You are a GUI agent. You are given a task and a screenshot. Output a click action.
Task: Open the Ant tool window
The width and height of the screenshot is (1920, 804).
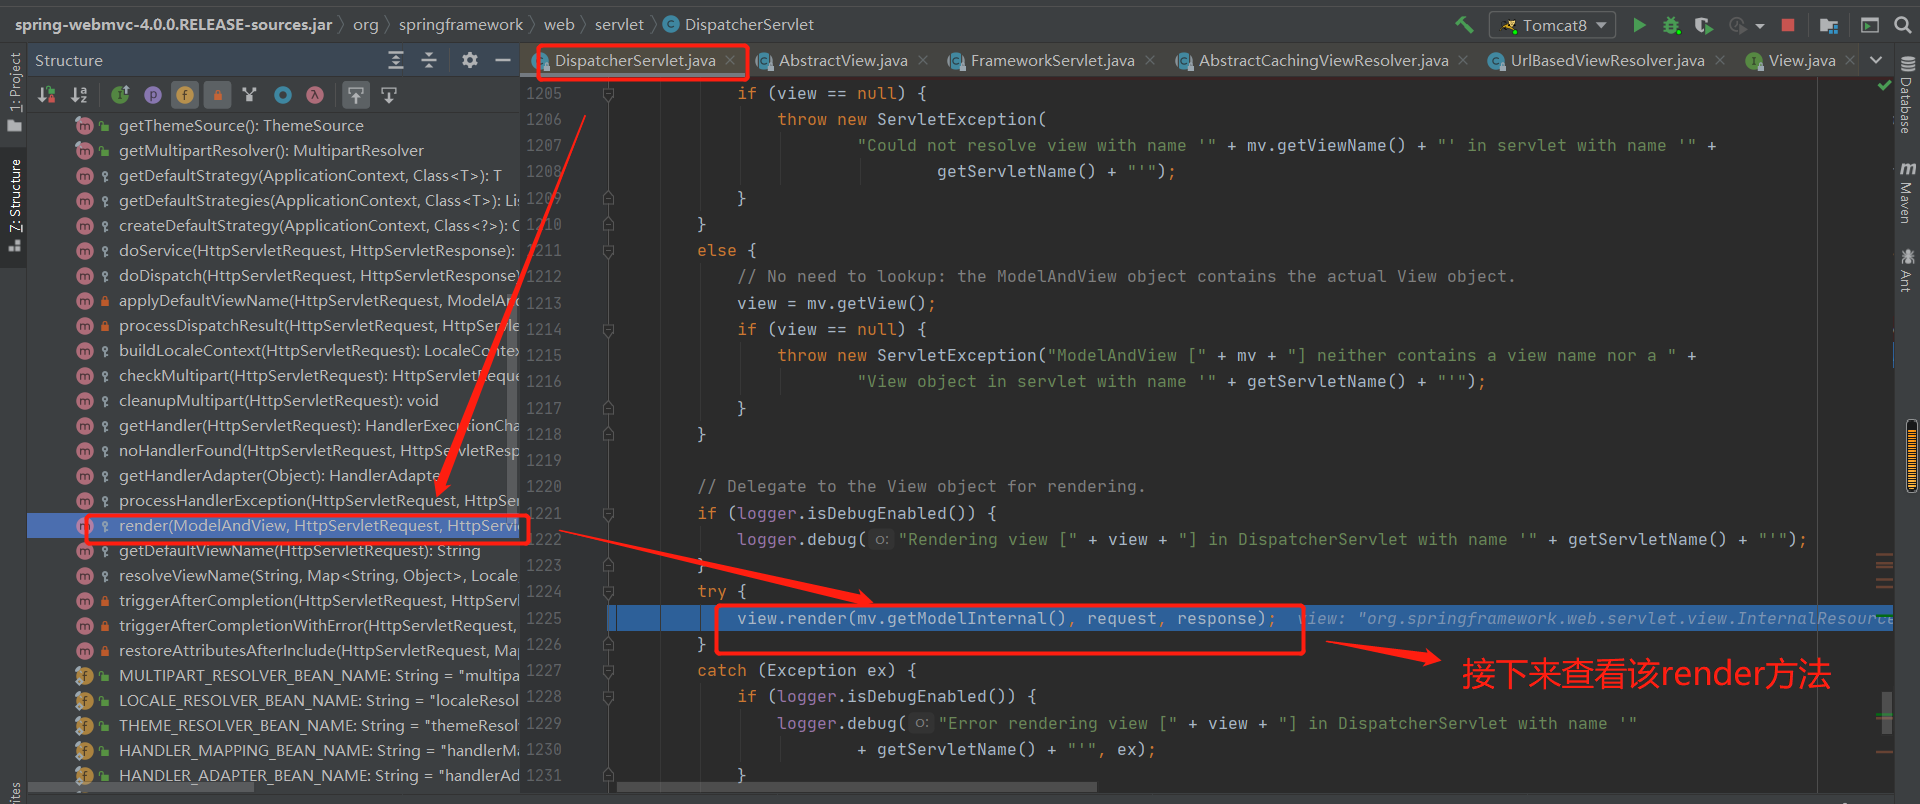(1906, 270)
